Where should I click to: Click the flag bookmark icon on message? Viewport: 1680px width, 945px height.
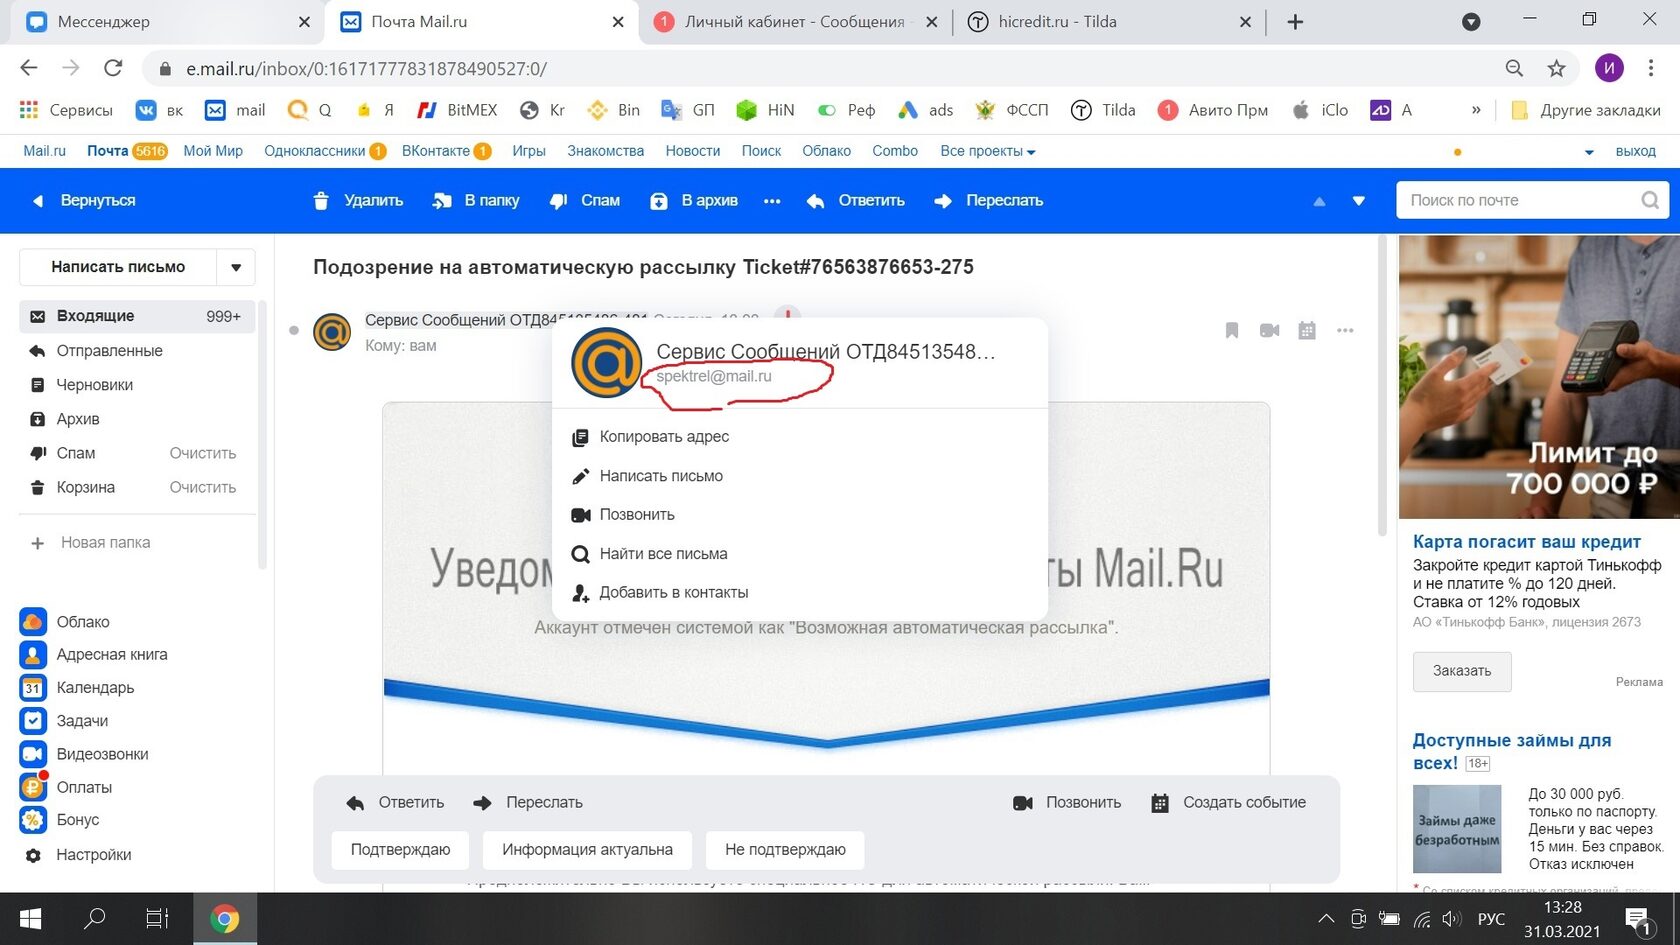(1232, 331)
